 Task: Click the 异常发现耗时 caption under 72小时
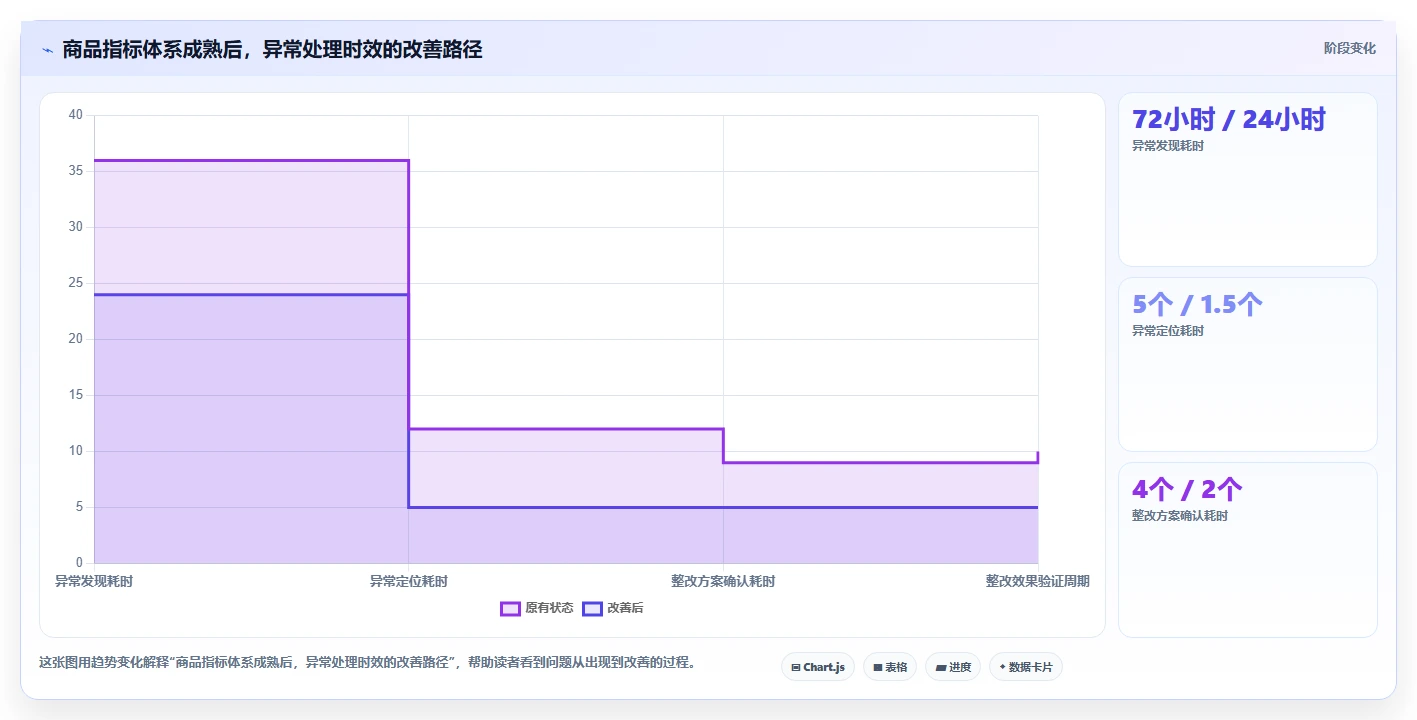click(x=1168, y=146)
